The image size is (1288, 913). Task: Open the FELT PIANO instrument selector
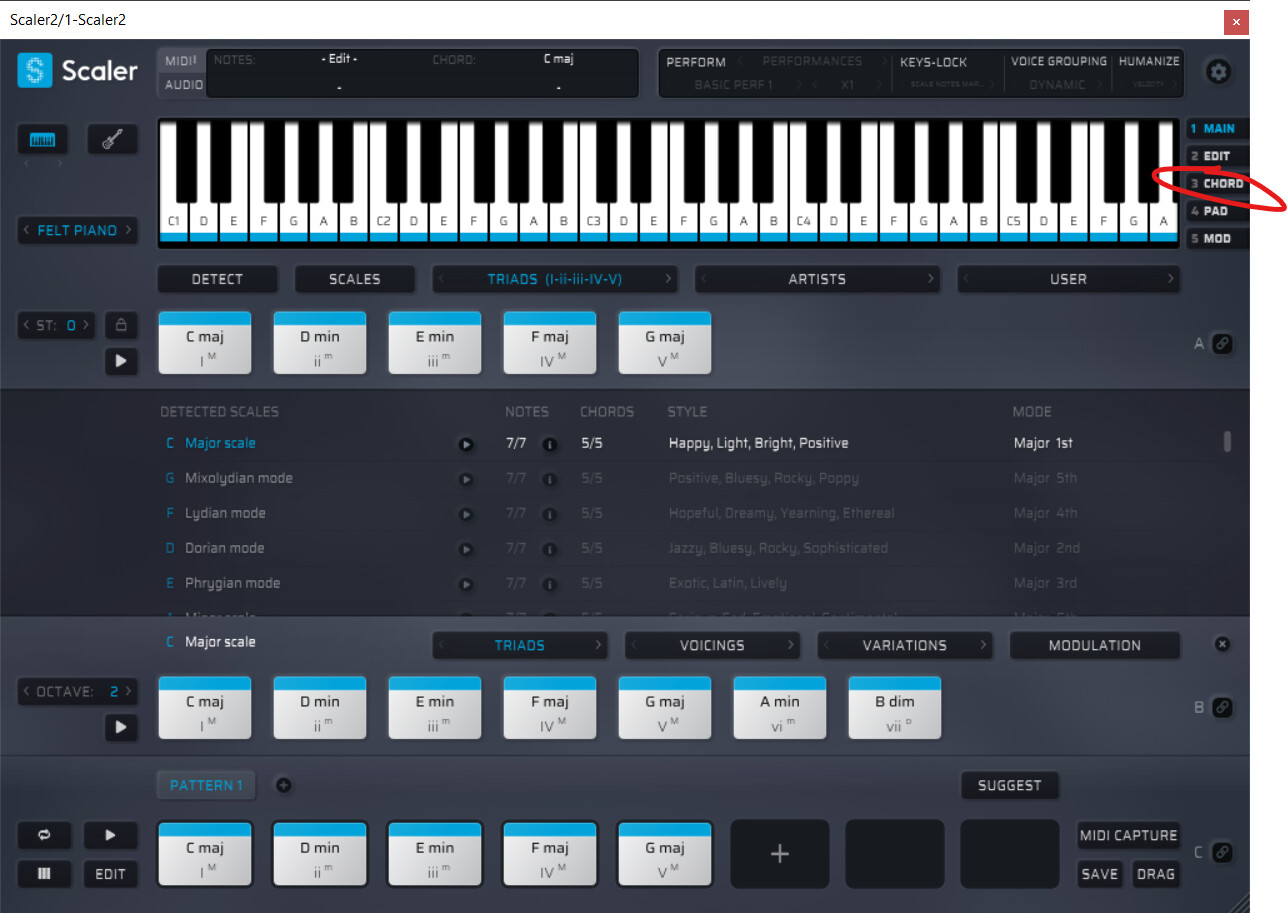click(77, 231)
